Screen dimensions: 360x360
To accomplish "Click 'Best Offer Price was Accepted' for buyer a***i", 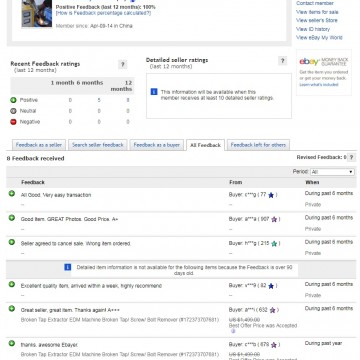I will (x=263, y=326).
